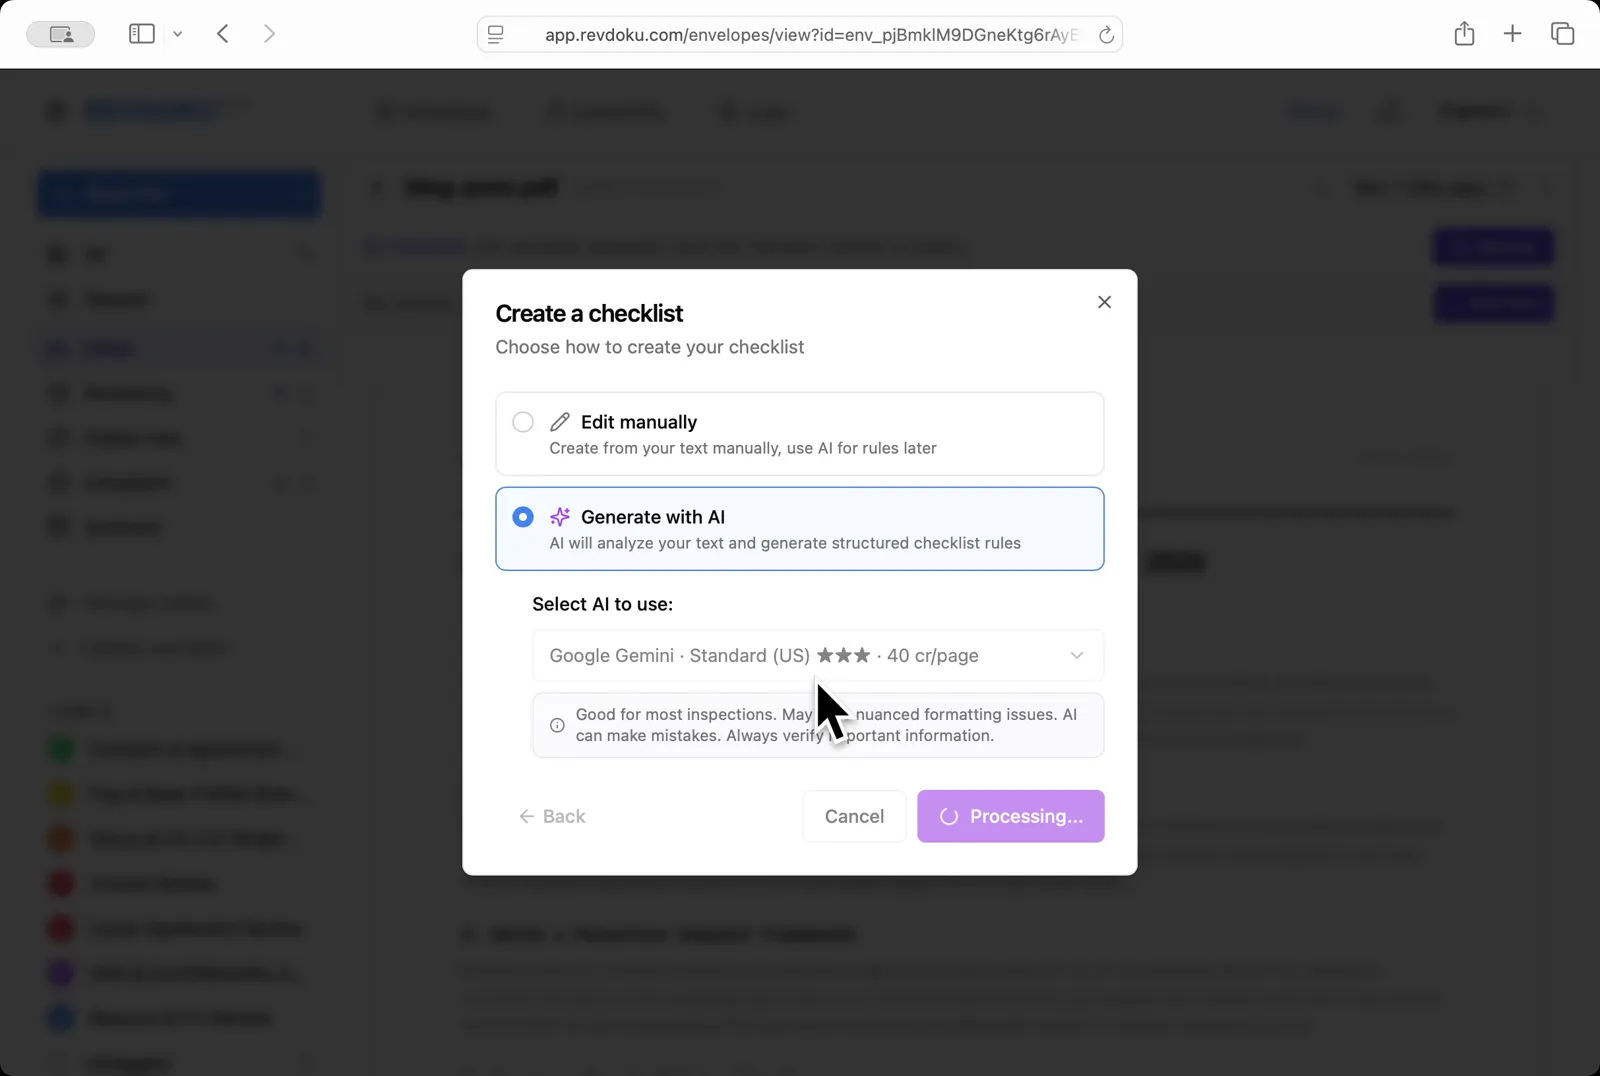Click the info icon in the Gemini description box
This screenshot has height=1076, width=1600.
pyautogui.click(x=557, y=725)
